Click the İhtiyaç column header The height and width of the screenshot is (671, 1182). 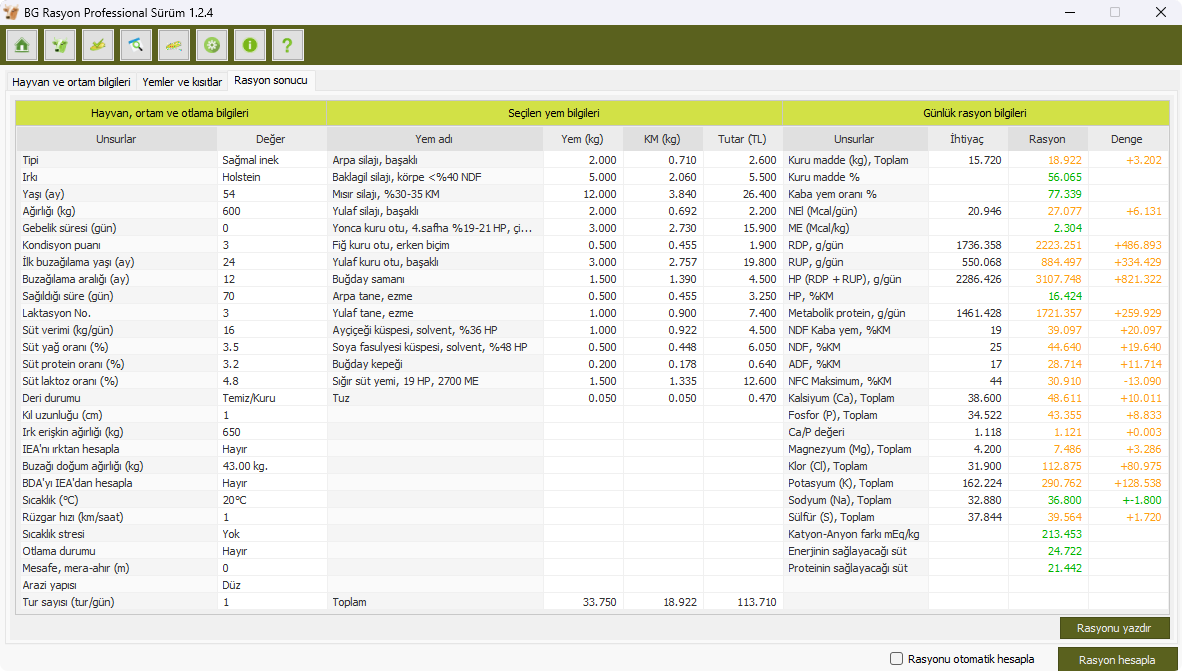967,139
